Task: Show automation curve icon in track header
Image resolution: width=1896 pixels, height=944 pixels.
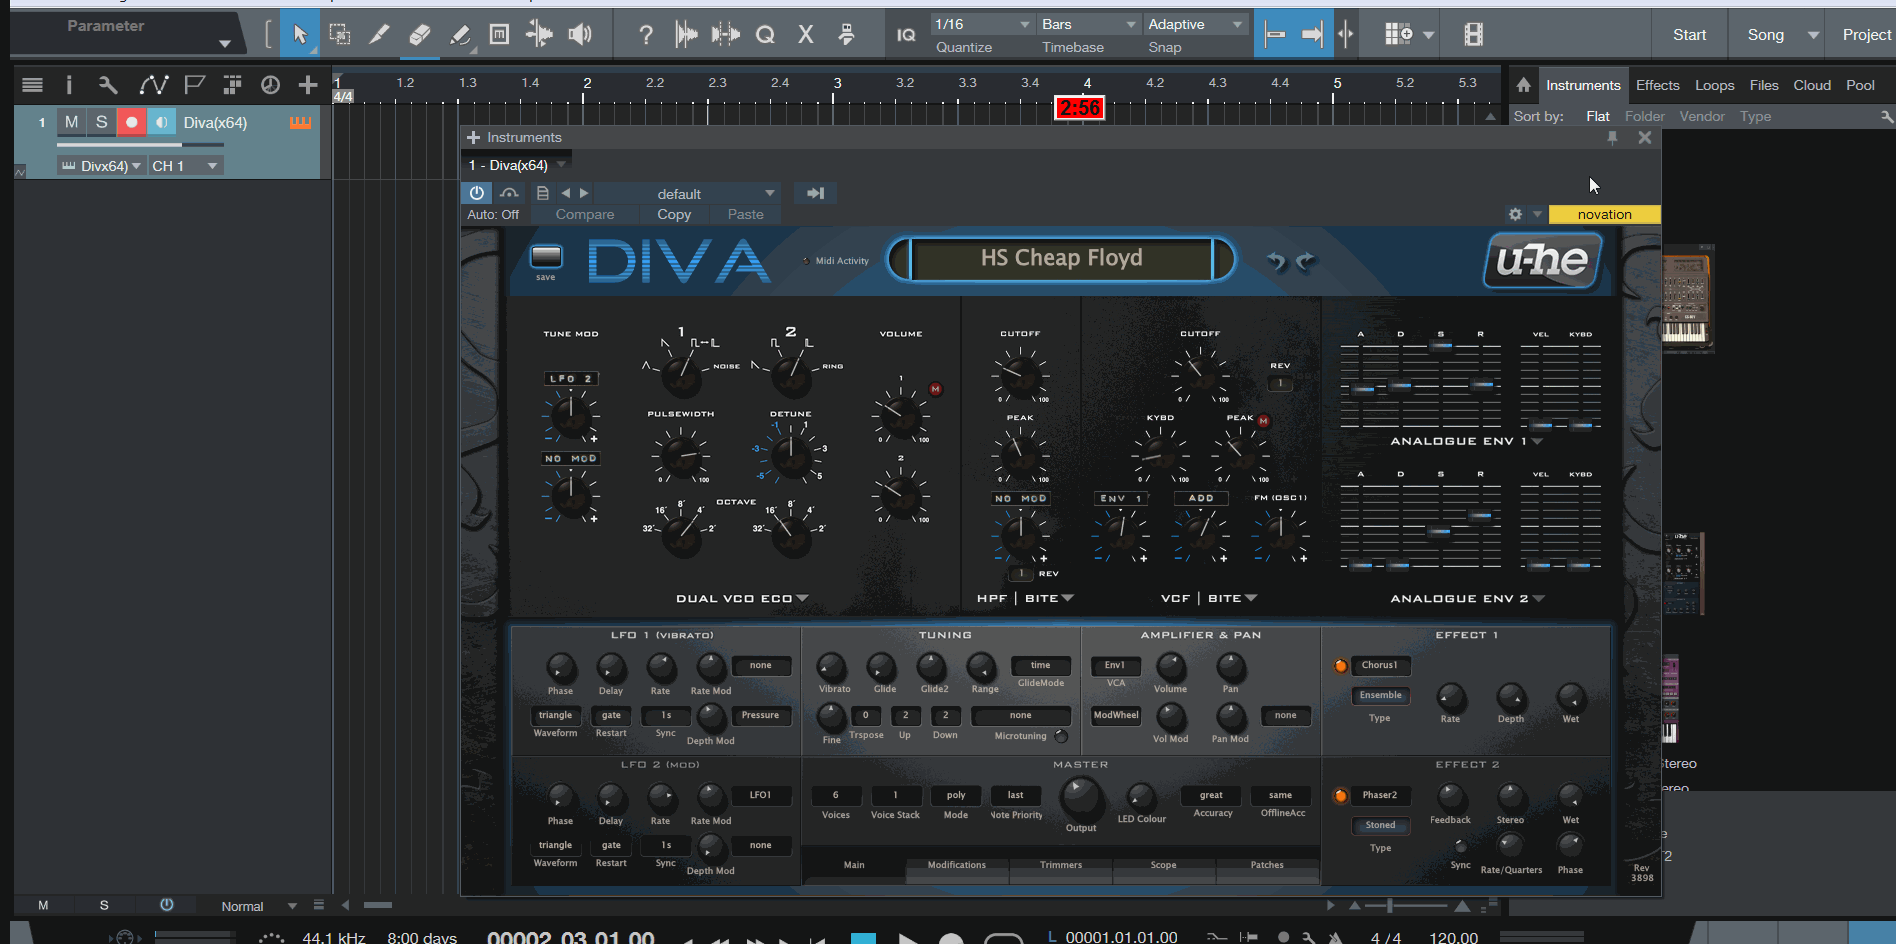Action: tap(153, 85)
